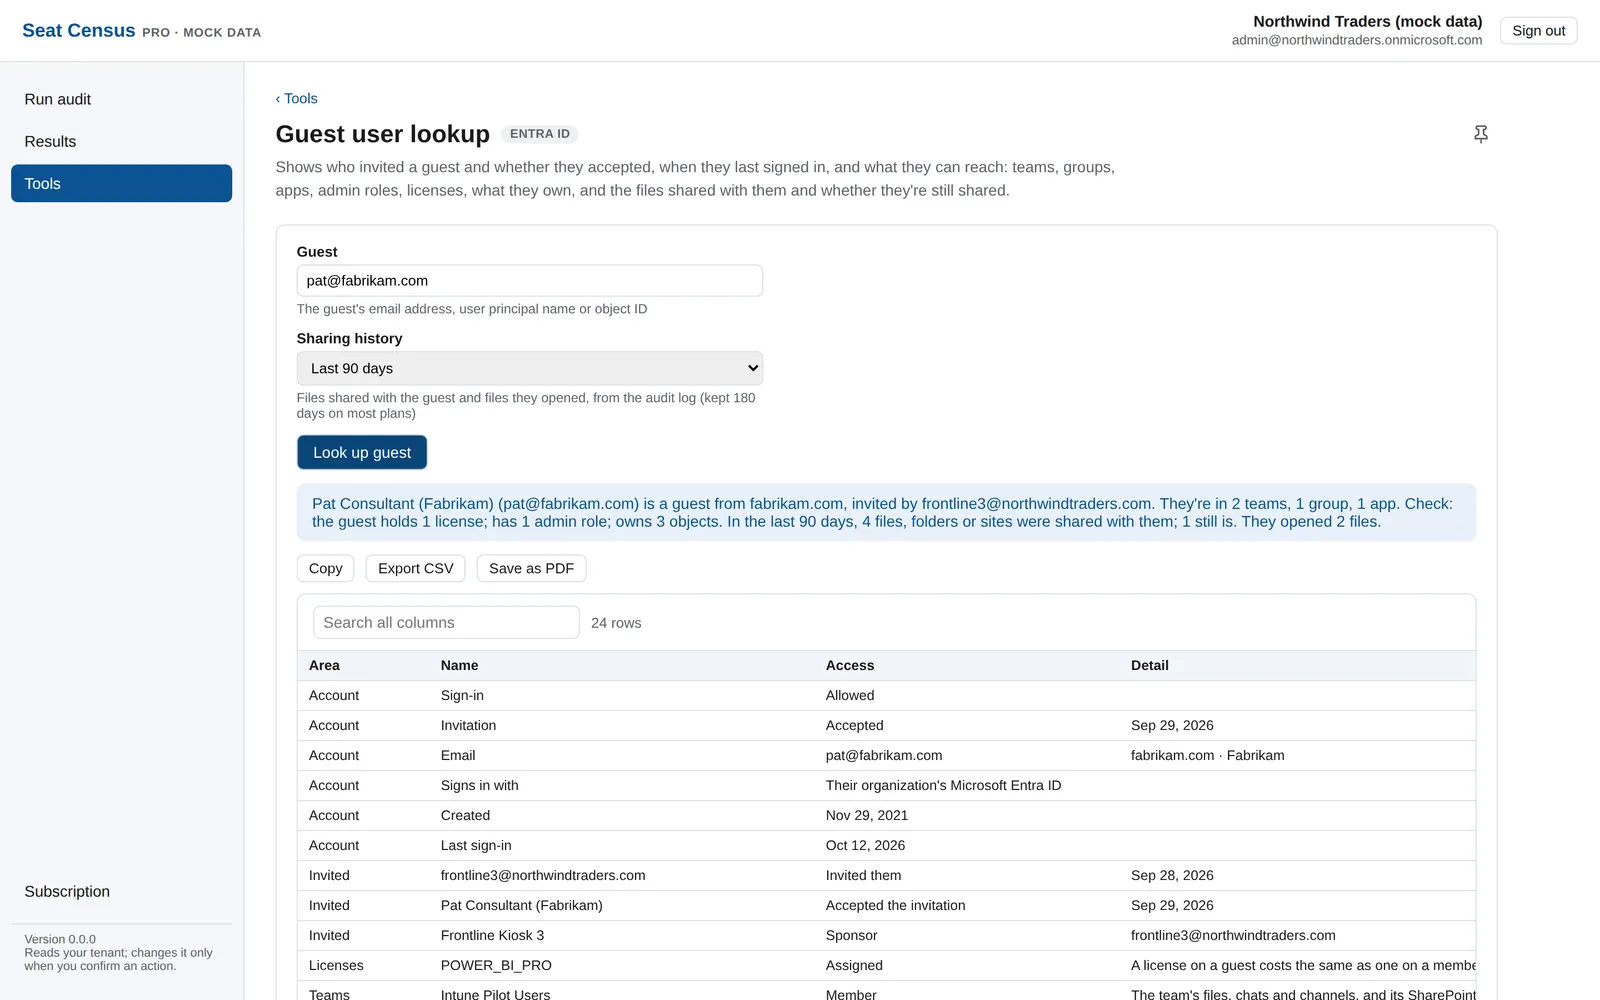
Task: Sign out of the account
Action: click(x=1538, y=30)
